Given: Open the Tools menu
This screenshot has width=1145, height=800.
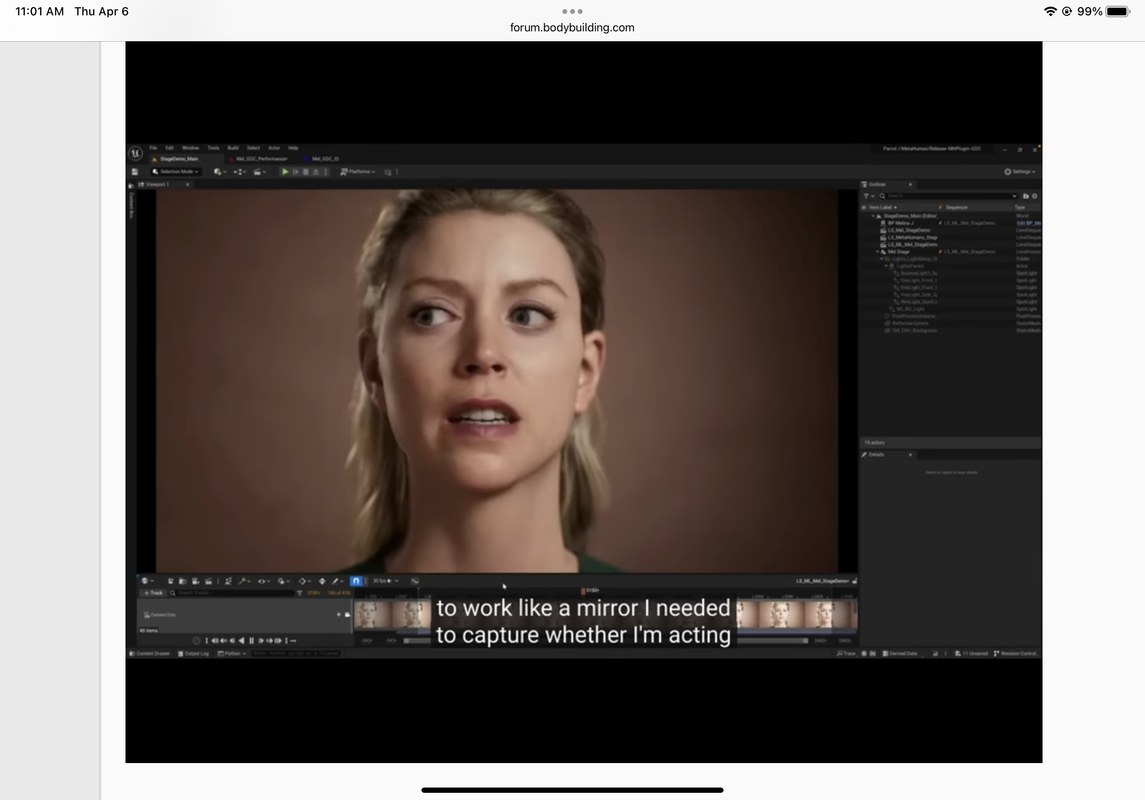Looking at the screenshot, I should click(x=213, y=147).
